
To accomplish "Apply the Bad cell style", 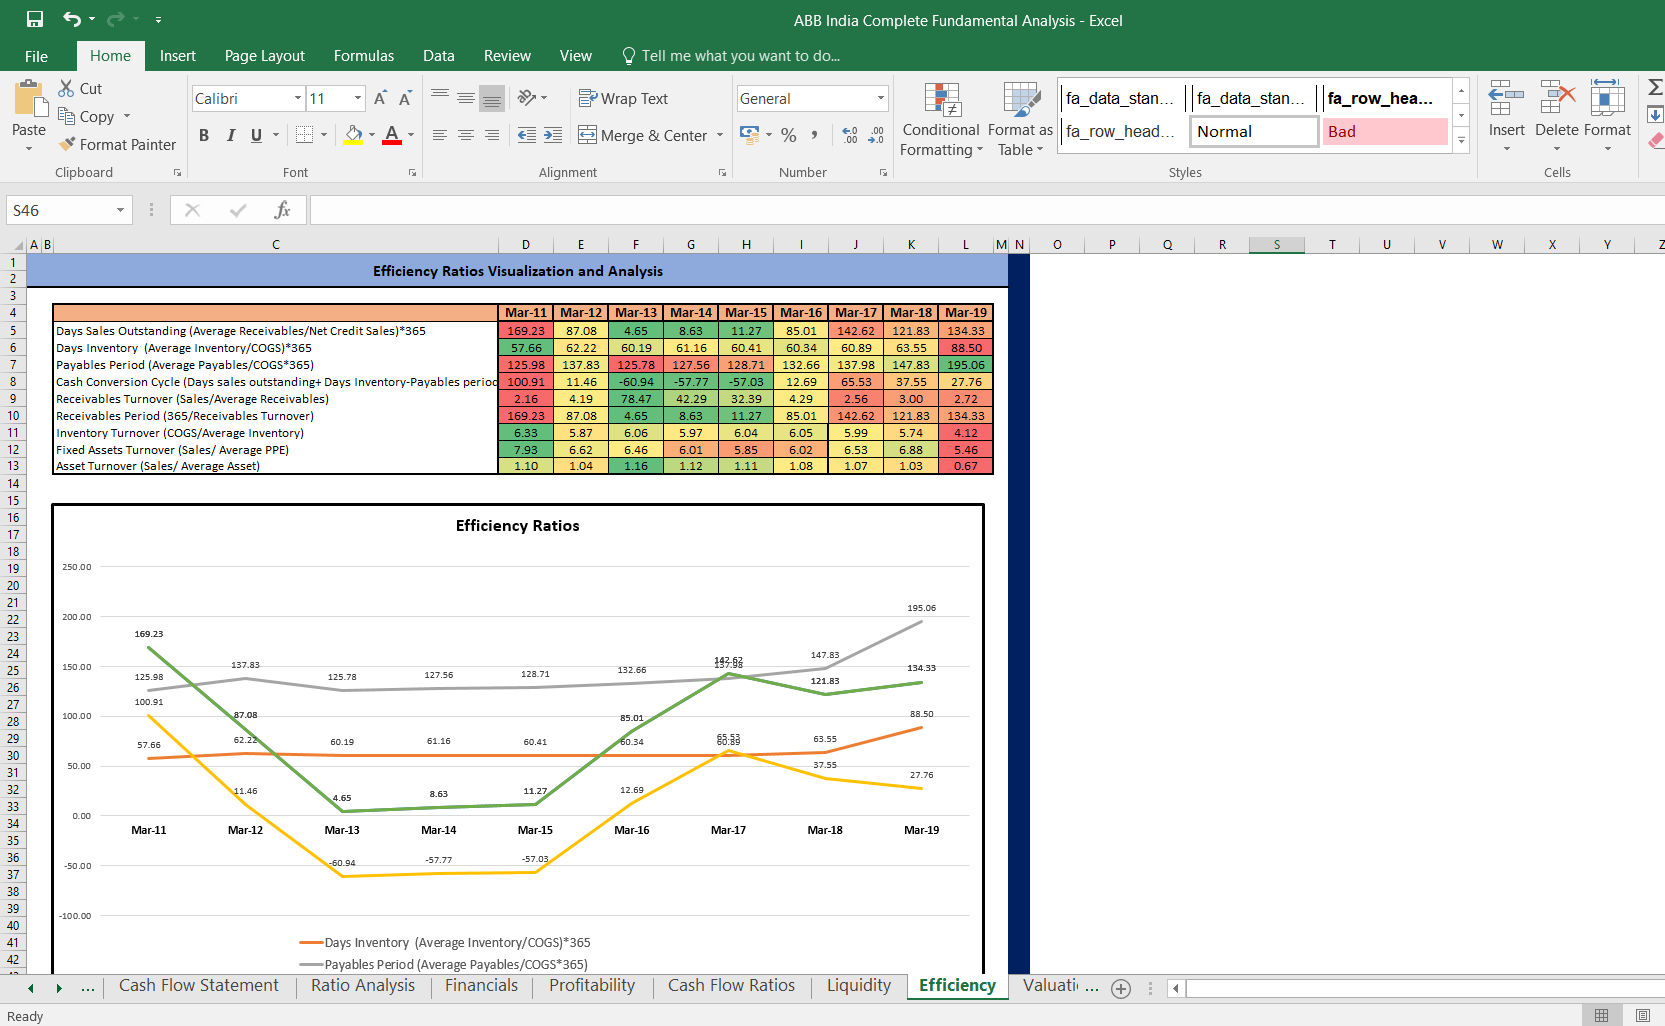I will (1385, 131).
